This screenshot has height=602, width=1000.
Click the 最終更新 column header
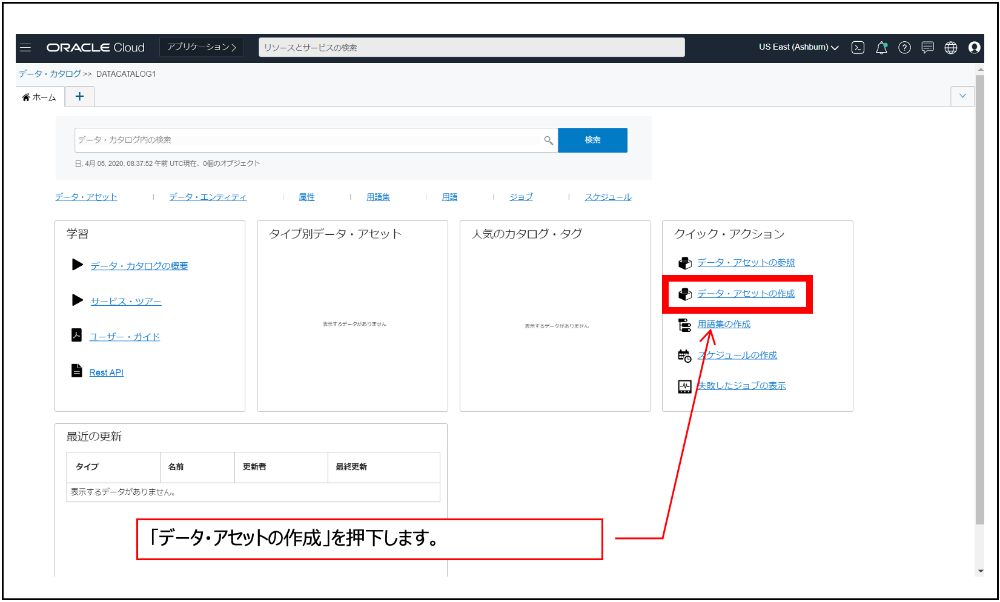point(384,467)
